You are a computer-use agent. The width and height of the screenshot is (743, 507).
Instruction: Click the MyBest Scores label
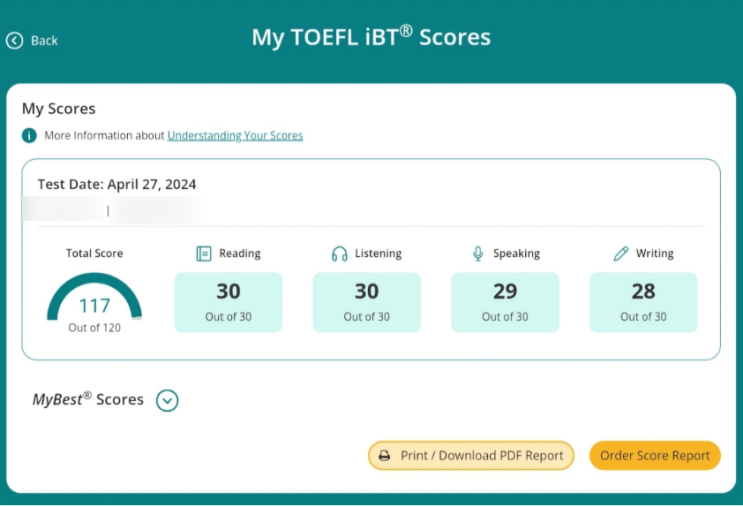(88, 399)
